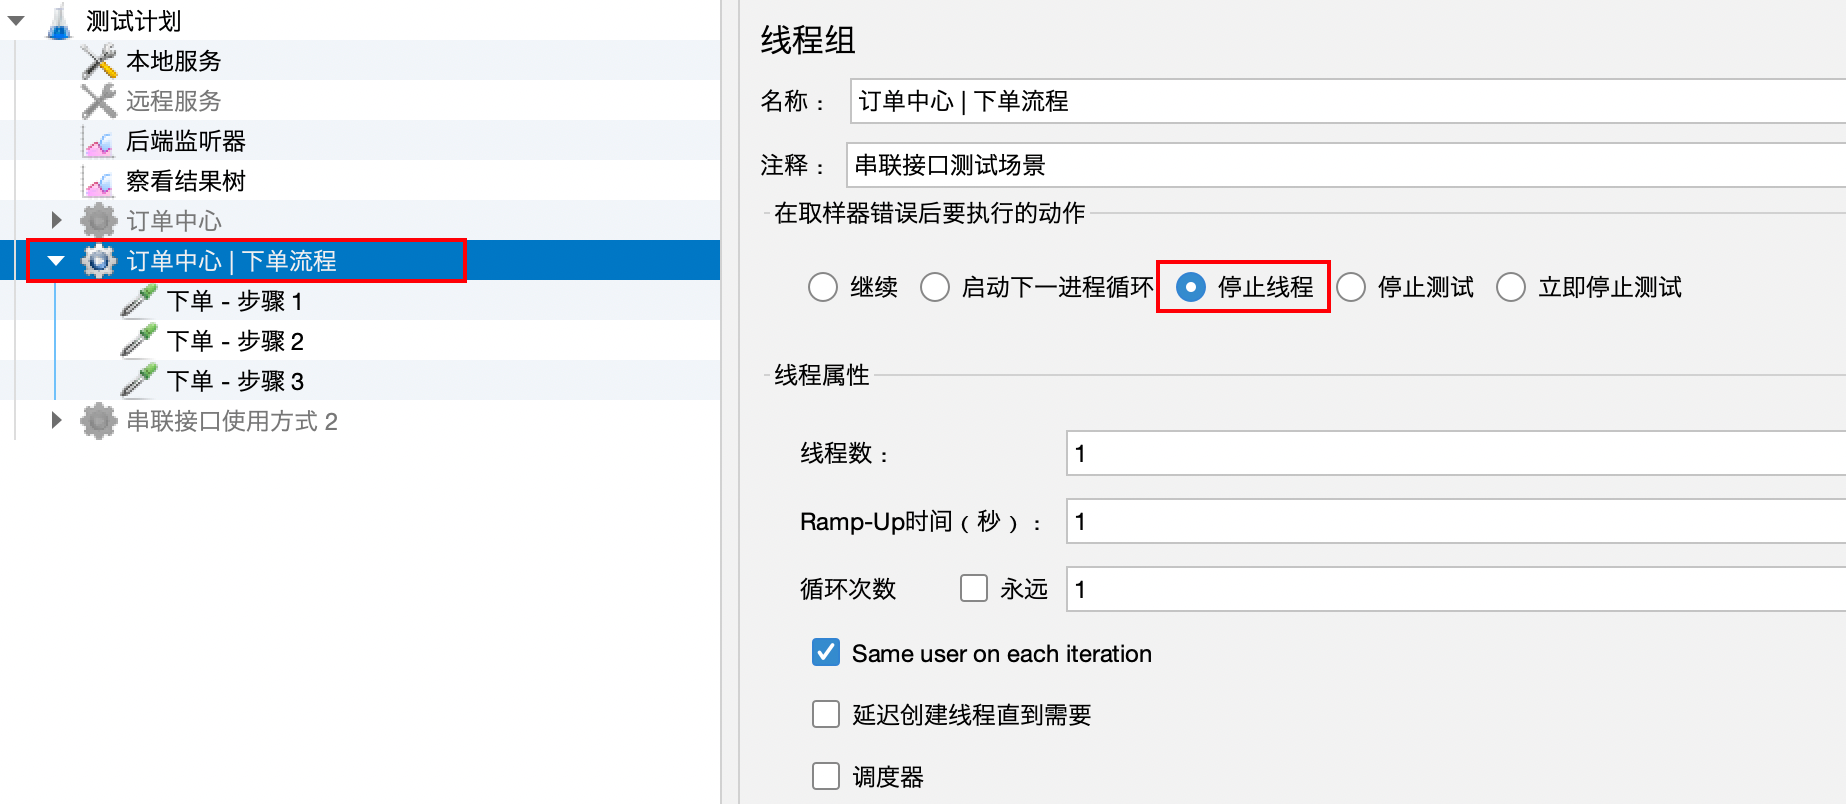Image resolution: width=1846 pixels, height=804 pixels.
Task: Enable the 永远 loop checkbox
Action: pos(974,588)
